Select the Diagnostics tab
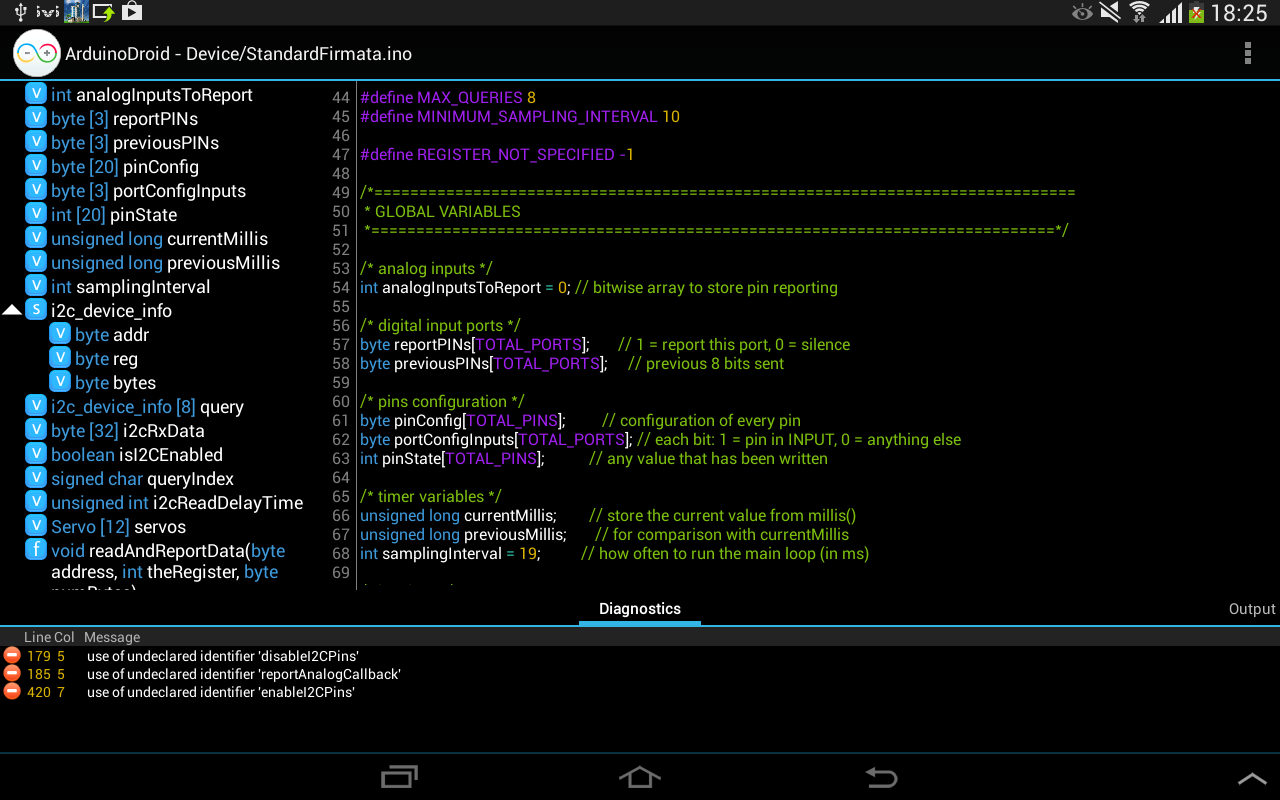This screenshot has width=1280, height=800. pyautogui.click(x=639, y=608)
